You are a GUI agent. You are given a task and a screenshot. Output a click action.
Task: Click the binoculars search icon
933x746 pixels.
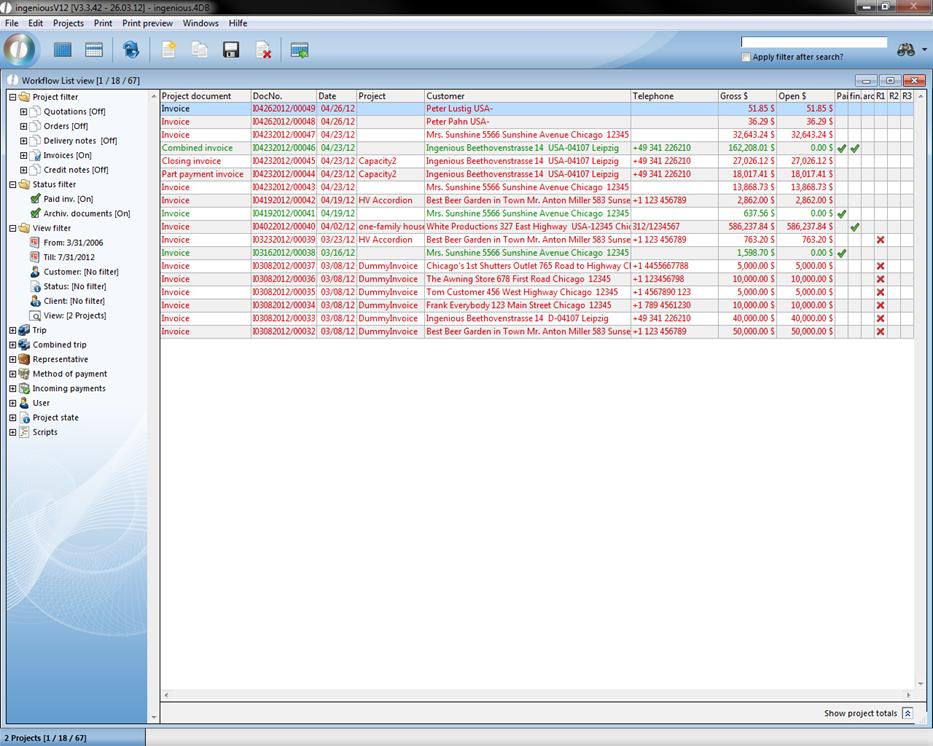point(905,50)
